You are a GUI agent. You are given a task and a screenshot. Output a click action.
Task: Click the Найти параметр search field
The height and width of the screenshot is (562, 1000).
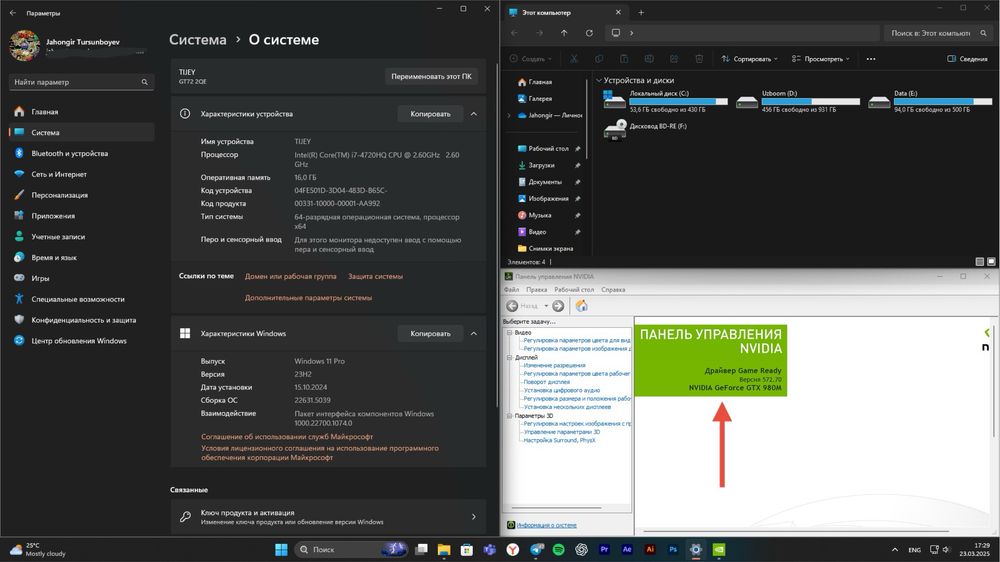pyautogui.click(x=82, y=82)
